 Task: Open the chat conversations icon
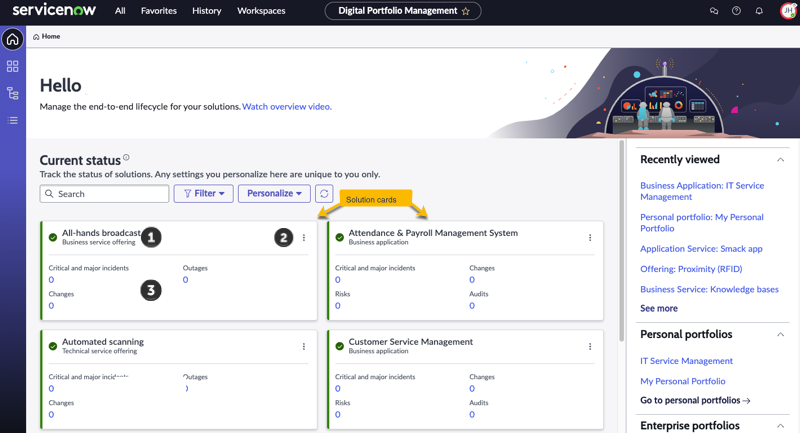[714, 11]
